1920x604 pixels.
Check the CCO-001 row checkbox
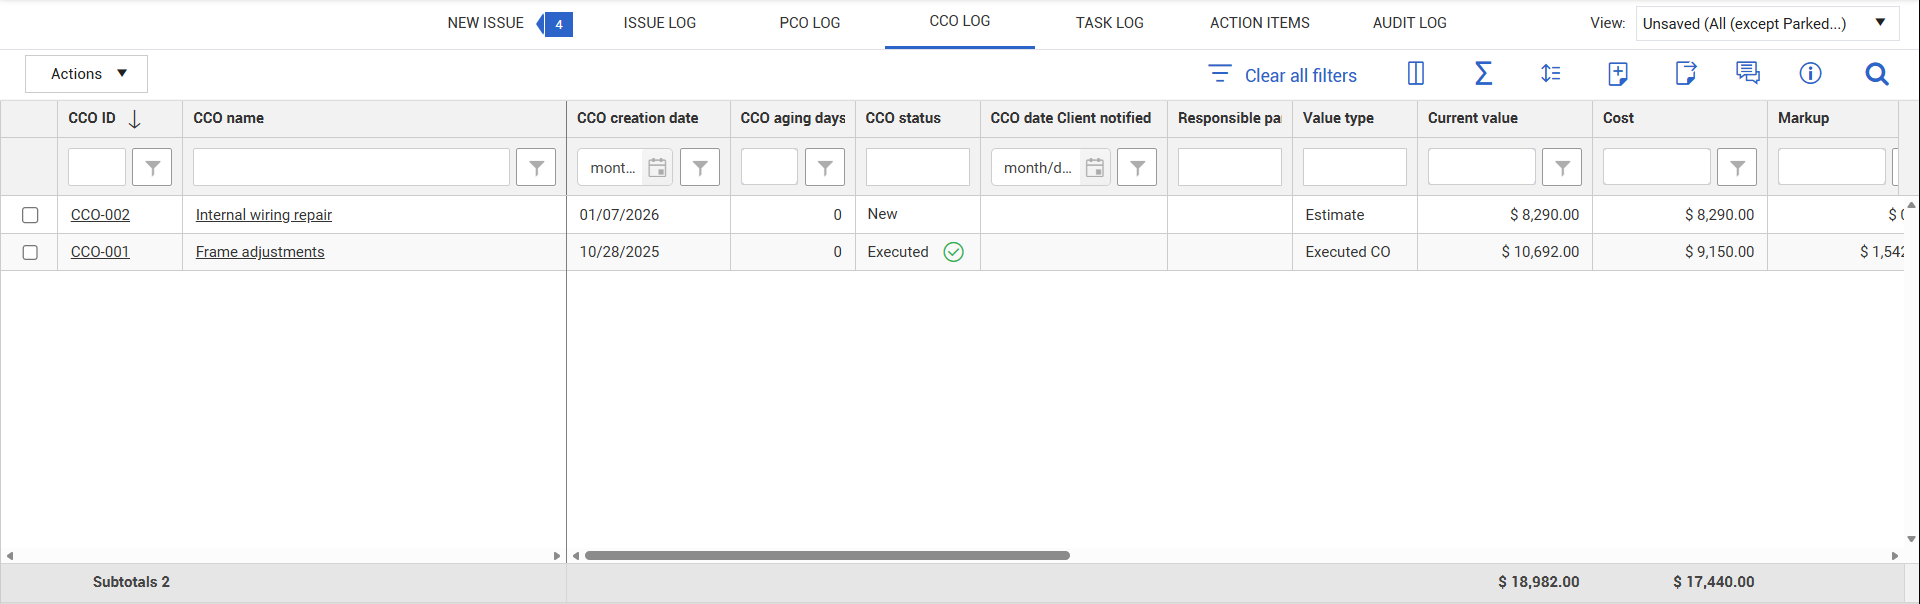[30, 252]
